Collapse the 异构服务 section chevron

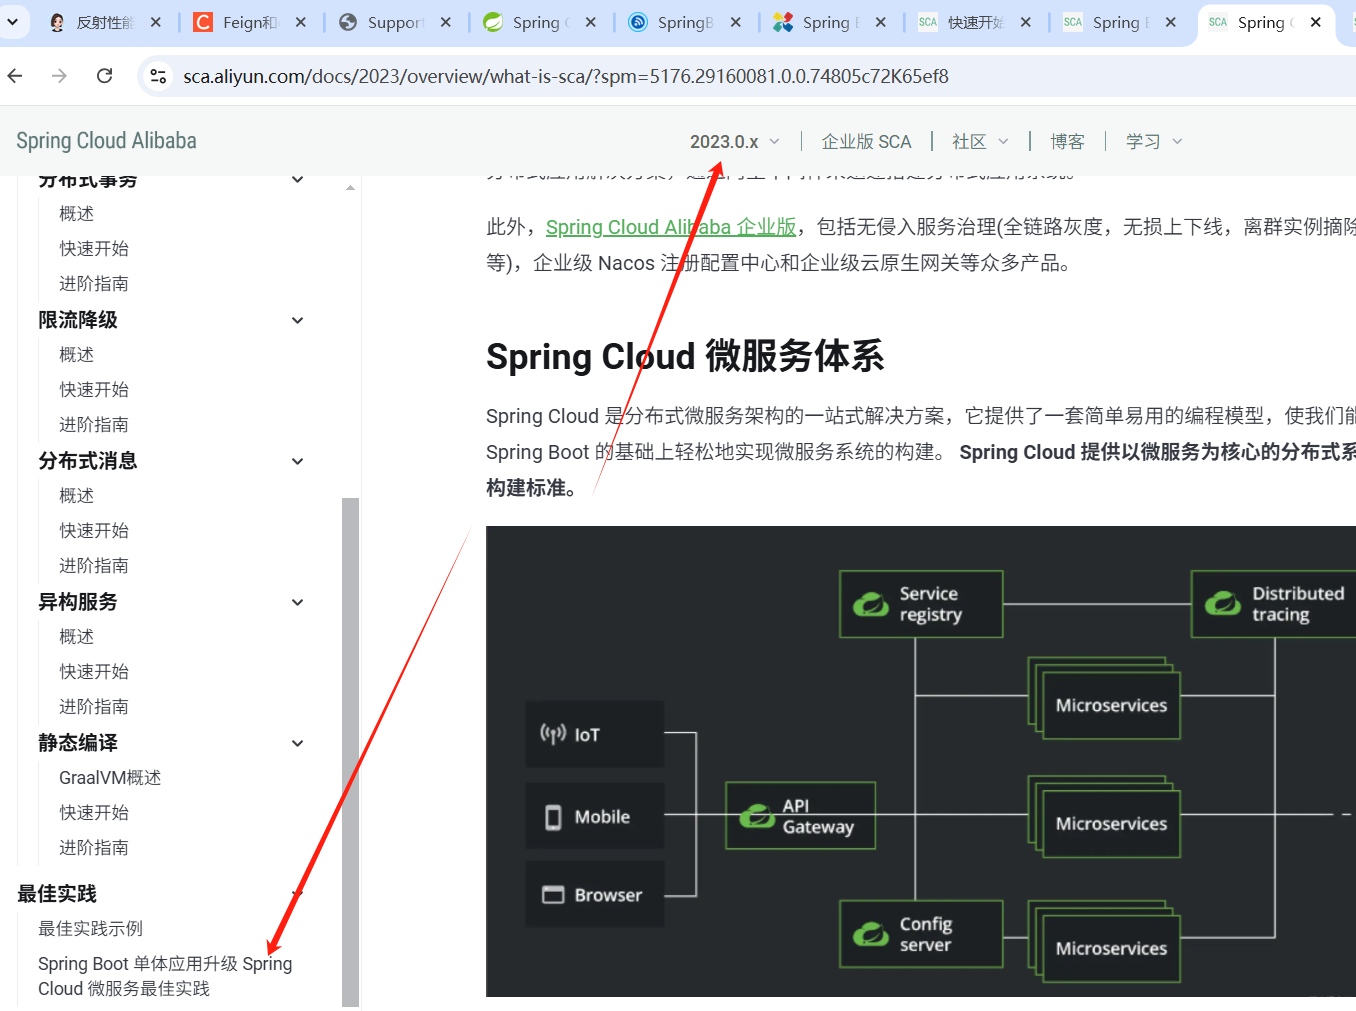(297, 602)
